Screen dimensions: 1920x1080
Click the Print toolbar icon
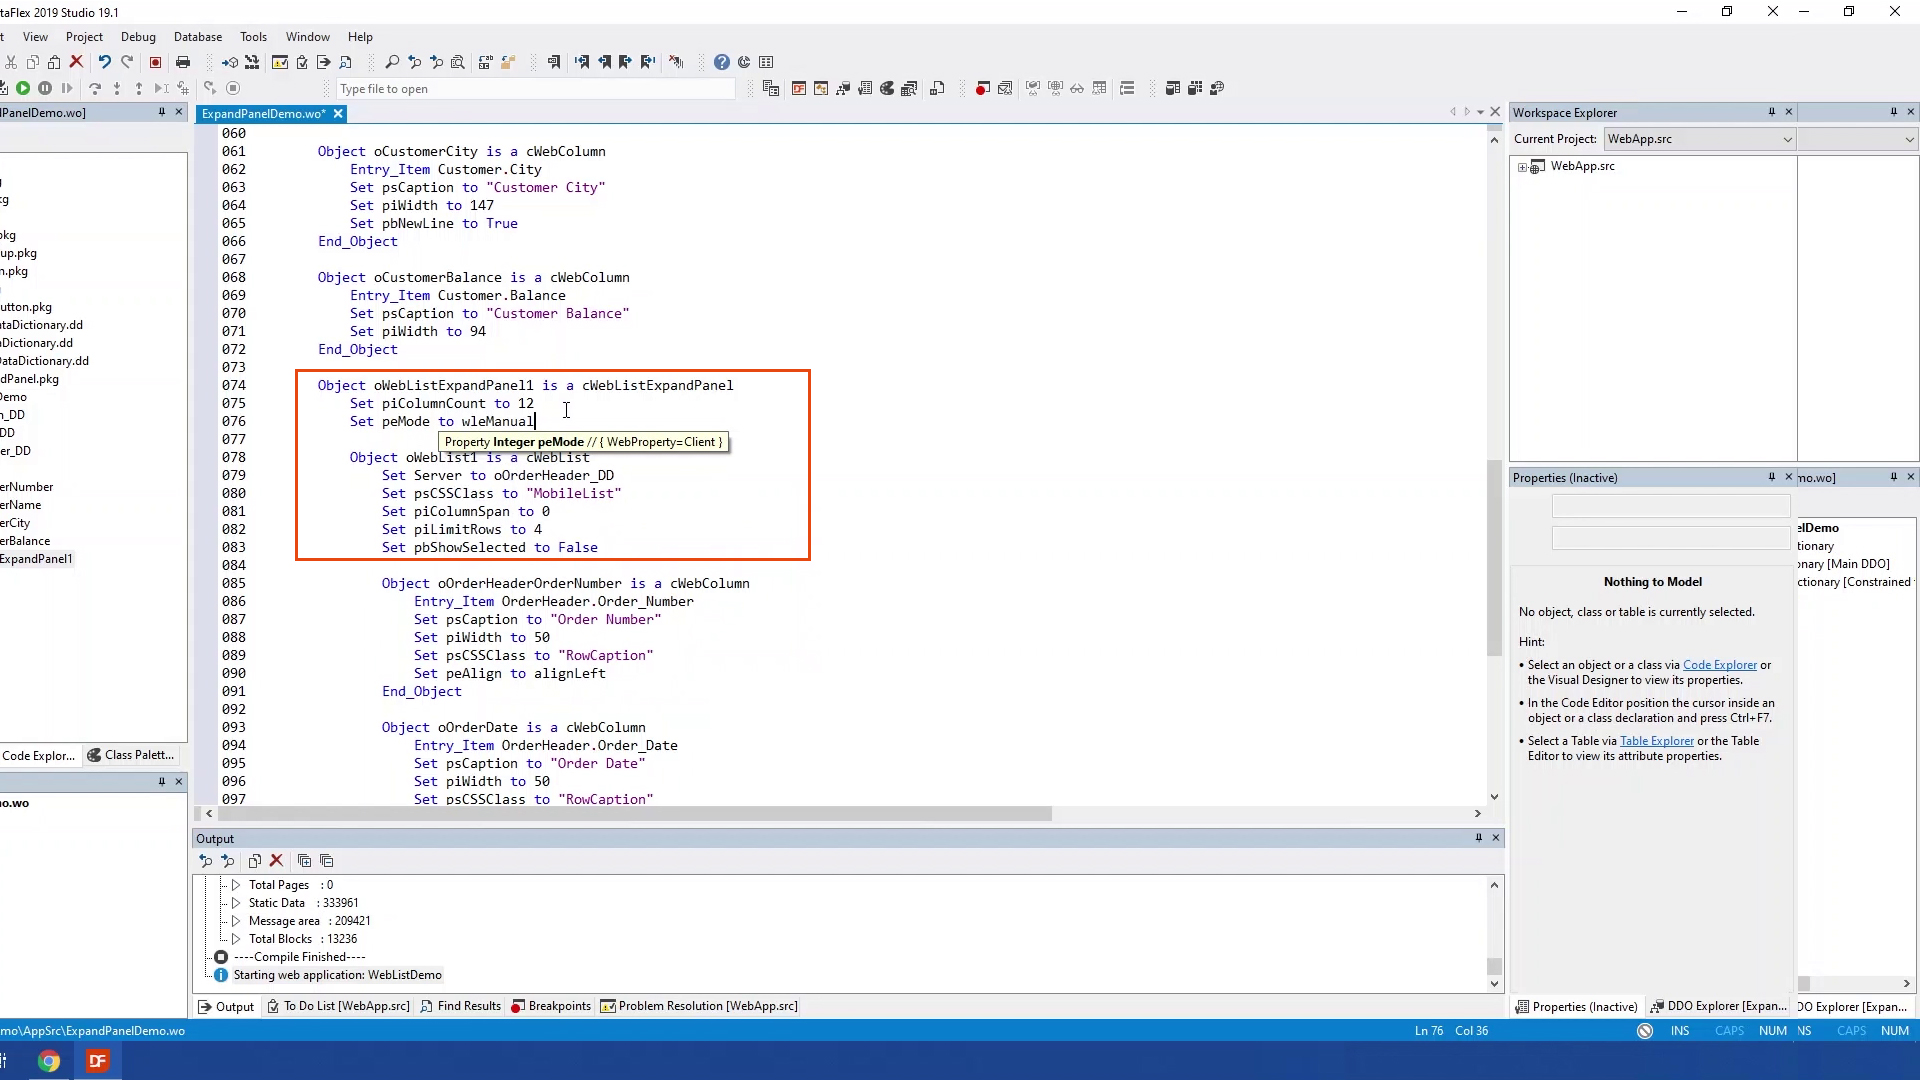[183, 62]
